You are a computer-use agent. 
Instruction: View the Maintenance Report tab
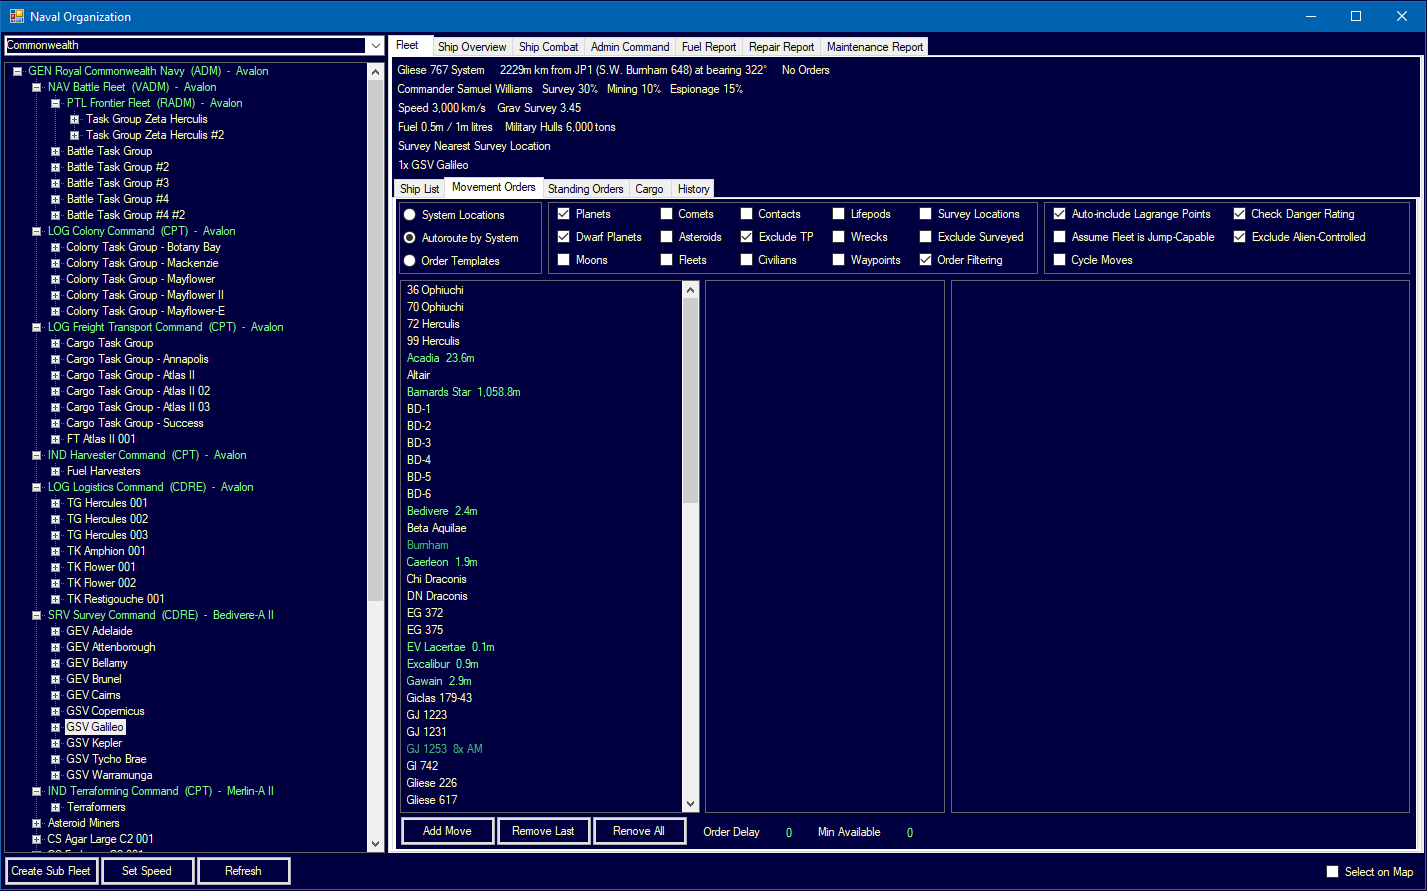coord(875,47)
